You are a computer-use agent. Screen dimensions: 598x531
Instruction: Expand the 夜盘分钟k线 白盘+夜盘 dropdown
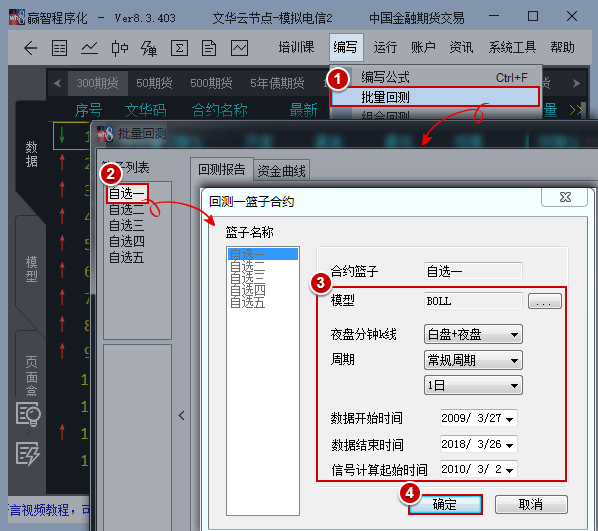point(473,335)
